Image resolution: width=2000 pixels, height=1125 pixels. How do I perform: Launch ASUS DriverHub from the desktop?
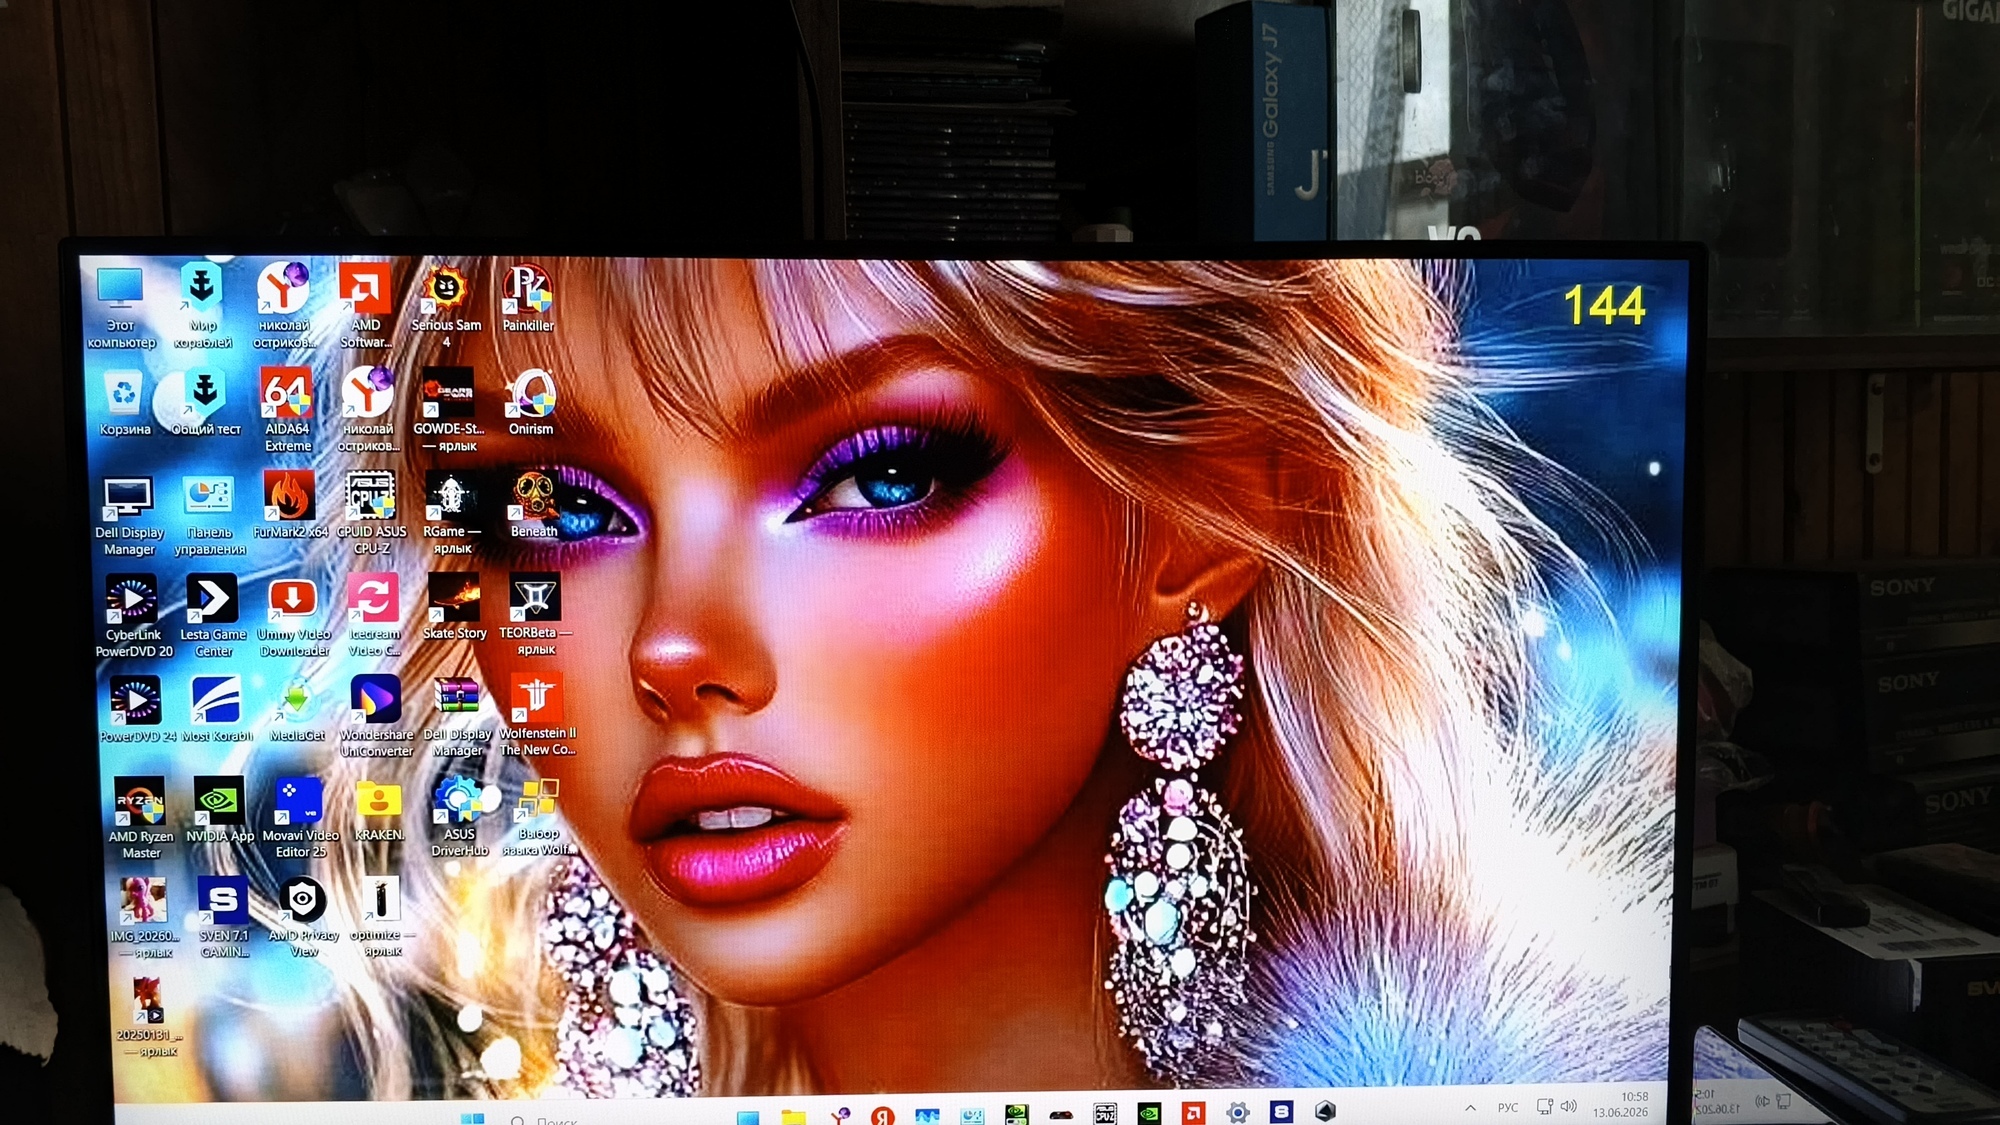point(459,816)
